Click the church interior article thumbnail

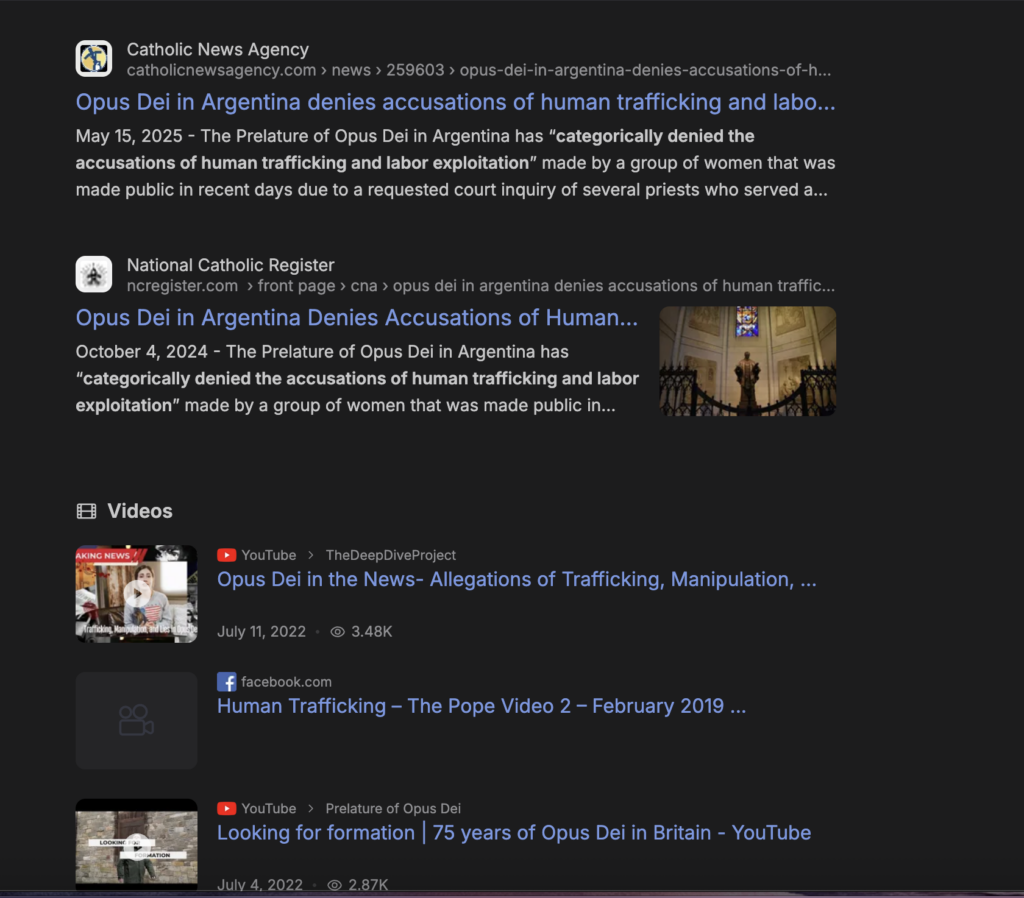pyautogui.click(x=747, y=361)
